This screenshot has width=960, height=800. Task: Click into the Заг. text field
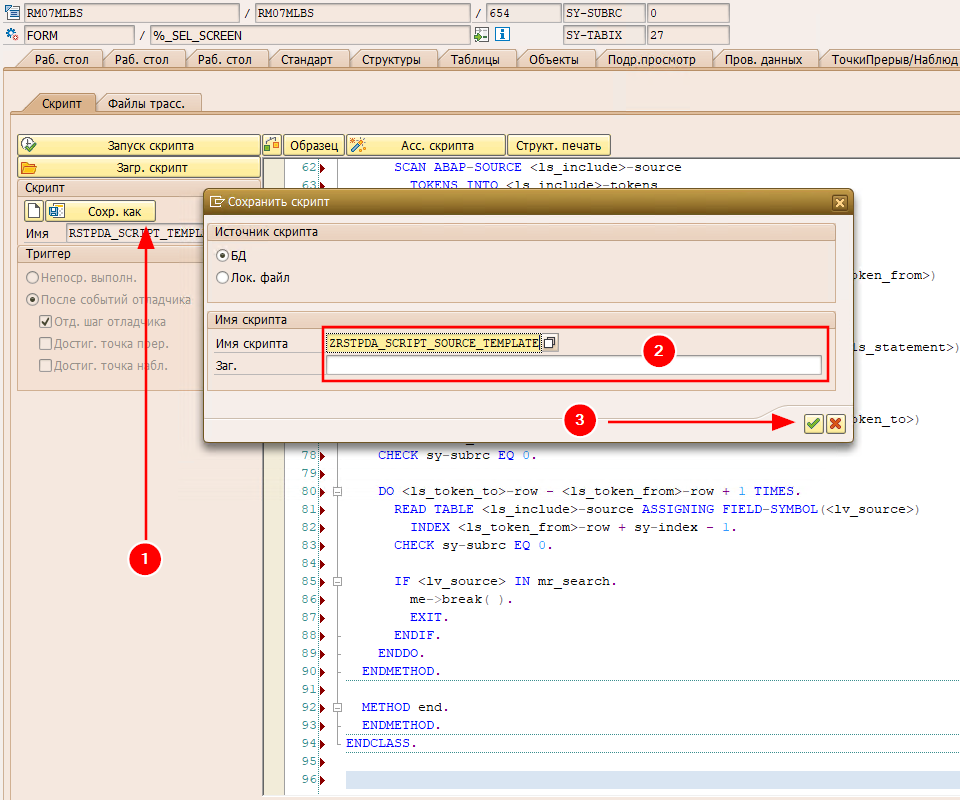573,366
